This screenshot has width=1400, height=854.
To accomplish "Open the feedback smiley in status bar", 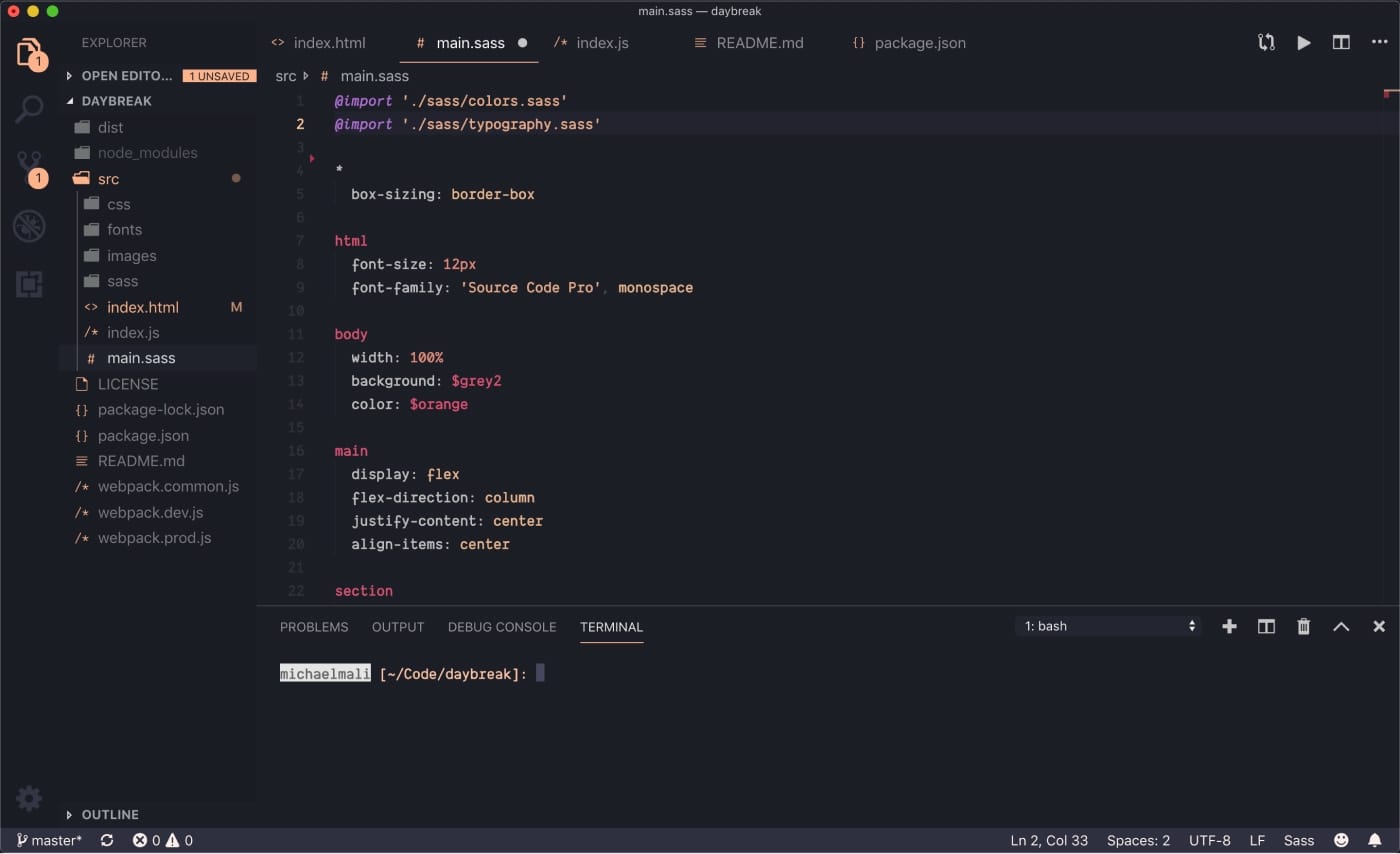I will click(1341, 841).
